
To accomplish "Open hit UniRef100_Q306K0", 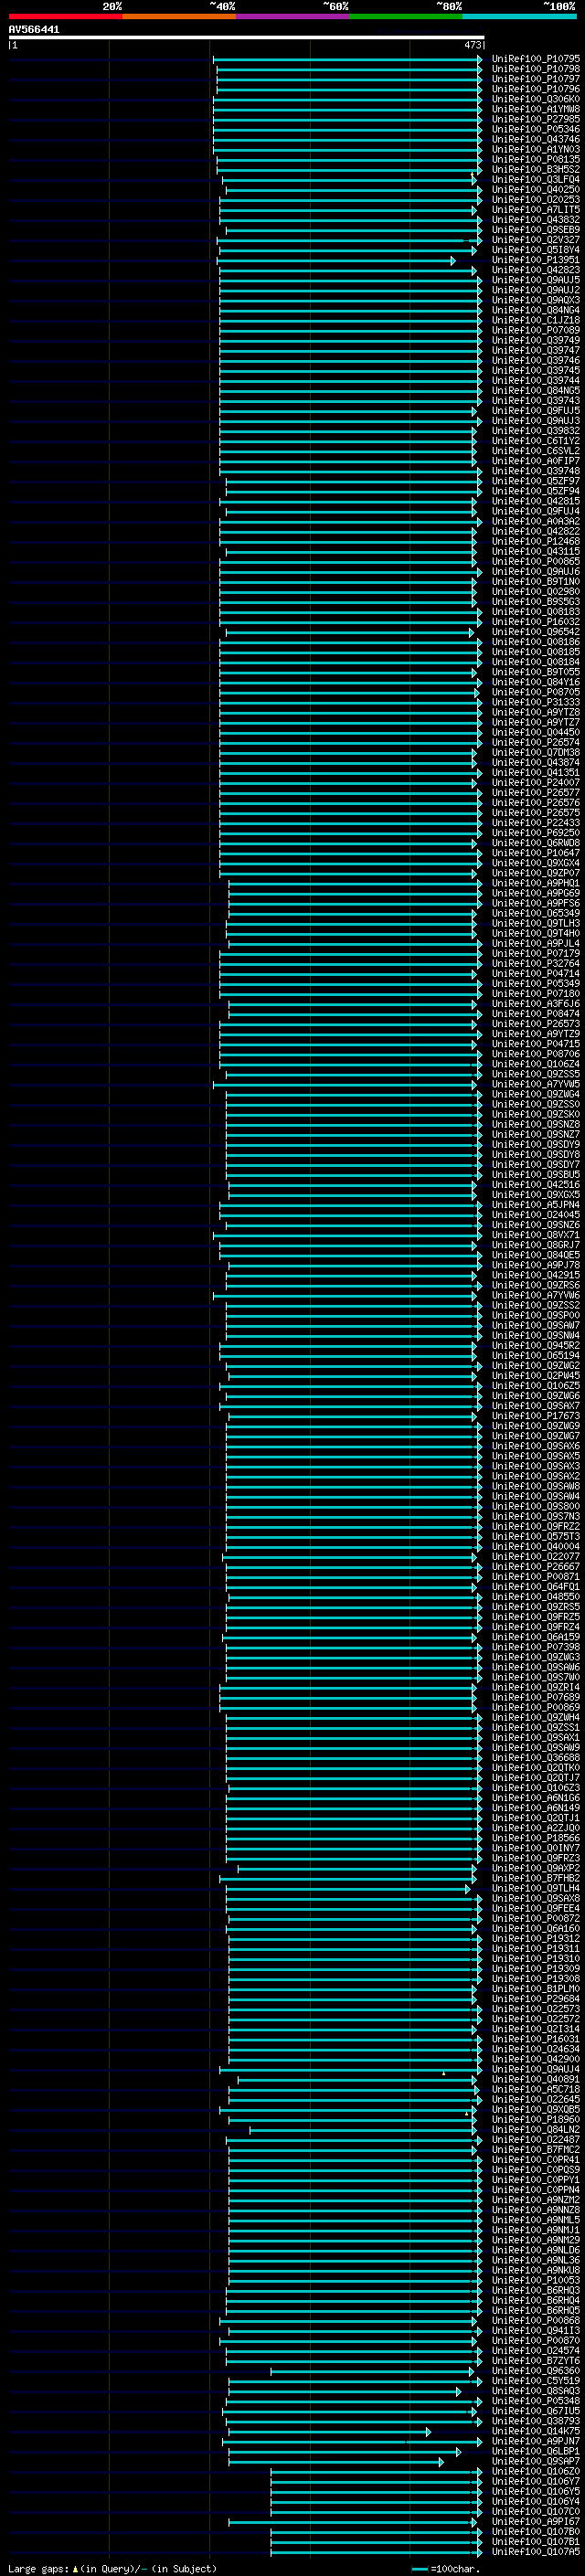I will [x=536, y=99].
